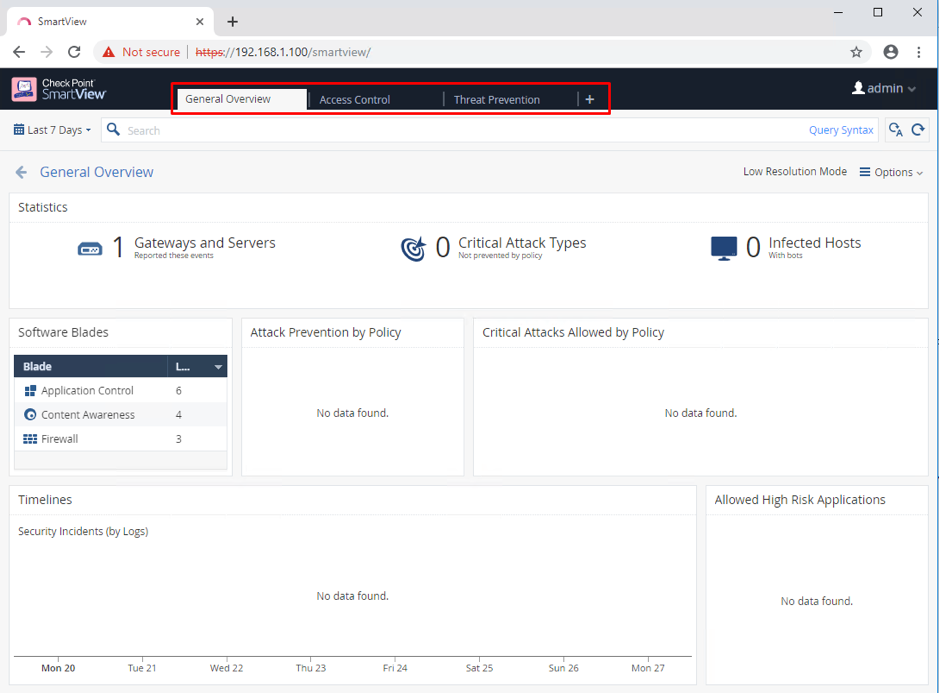Refresh the SmartView query results
Viewport: 939px width, 693px height.
(918, 129)
